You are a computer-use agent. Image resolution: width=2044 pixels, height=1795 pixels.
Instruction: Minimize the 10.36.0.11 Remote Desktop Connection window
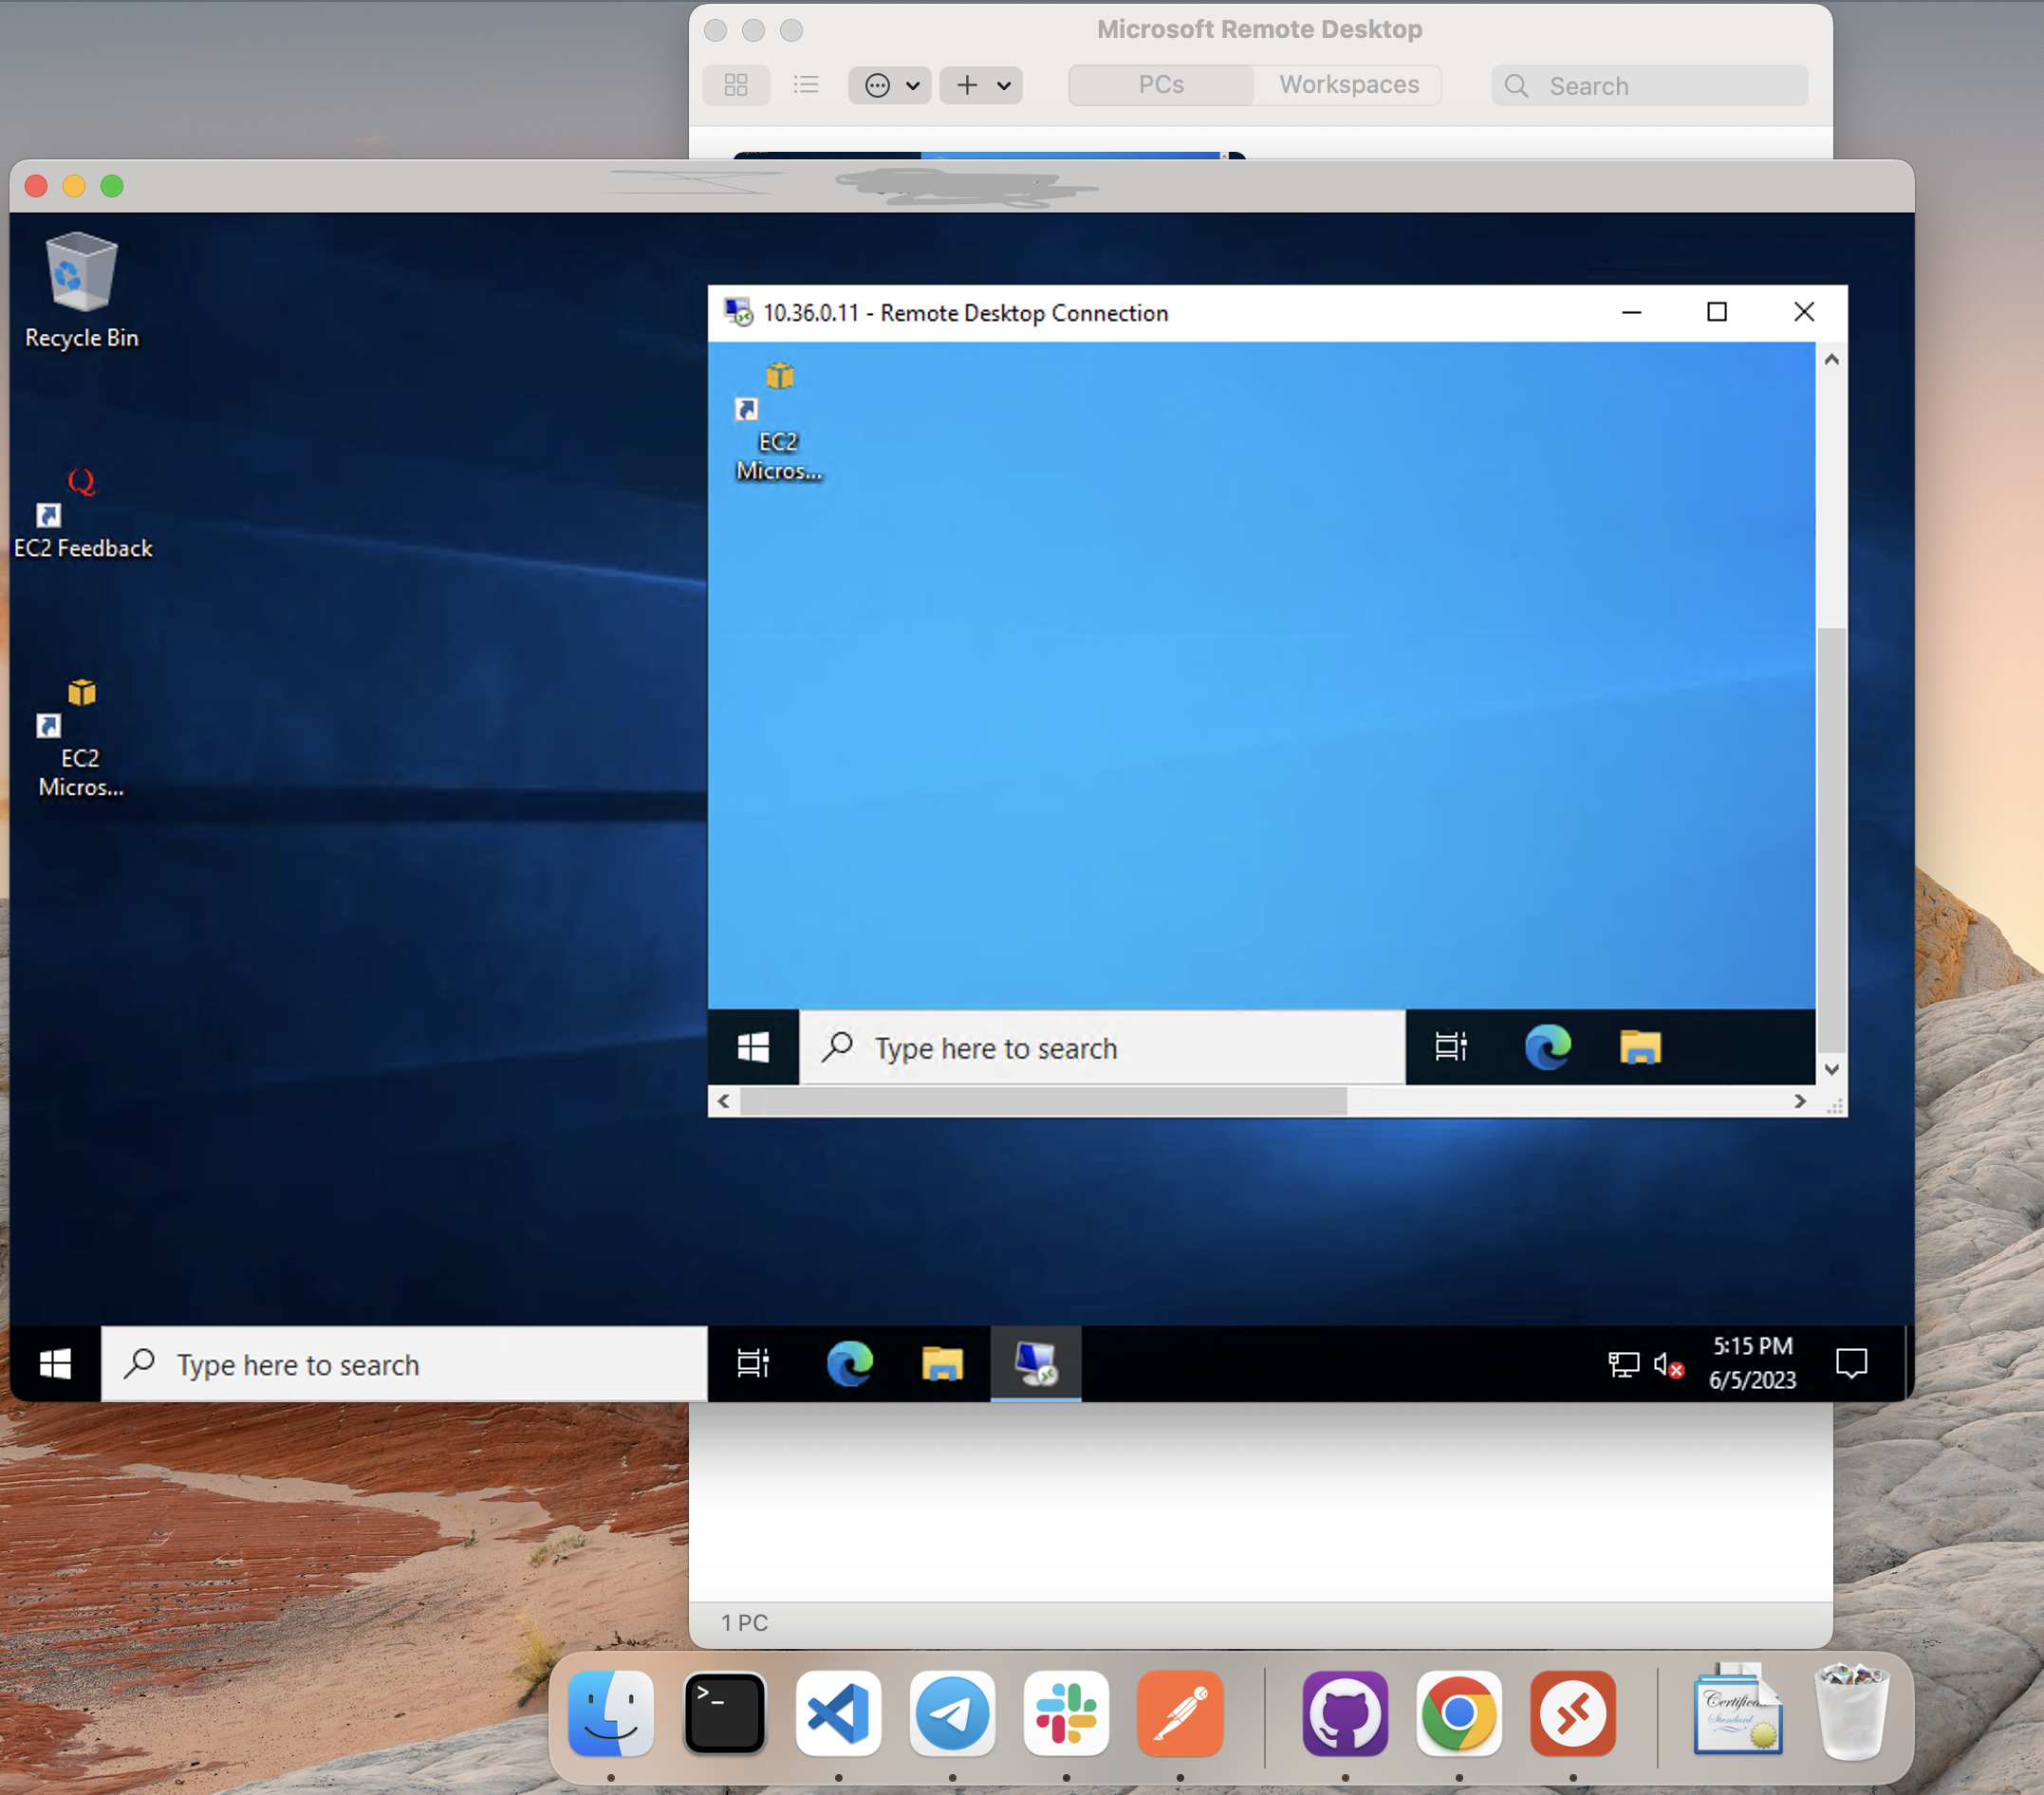click(1631, 312)
